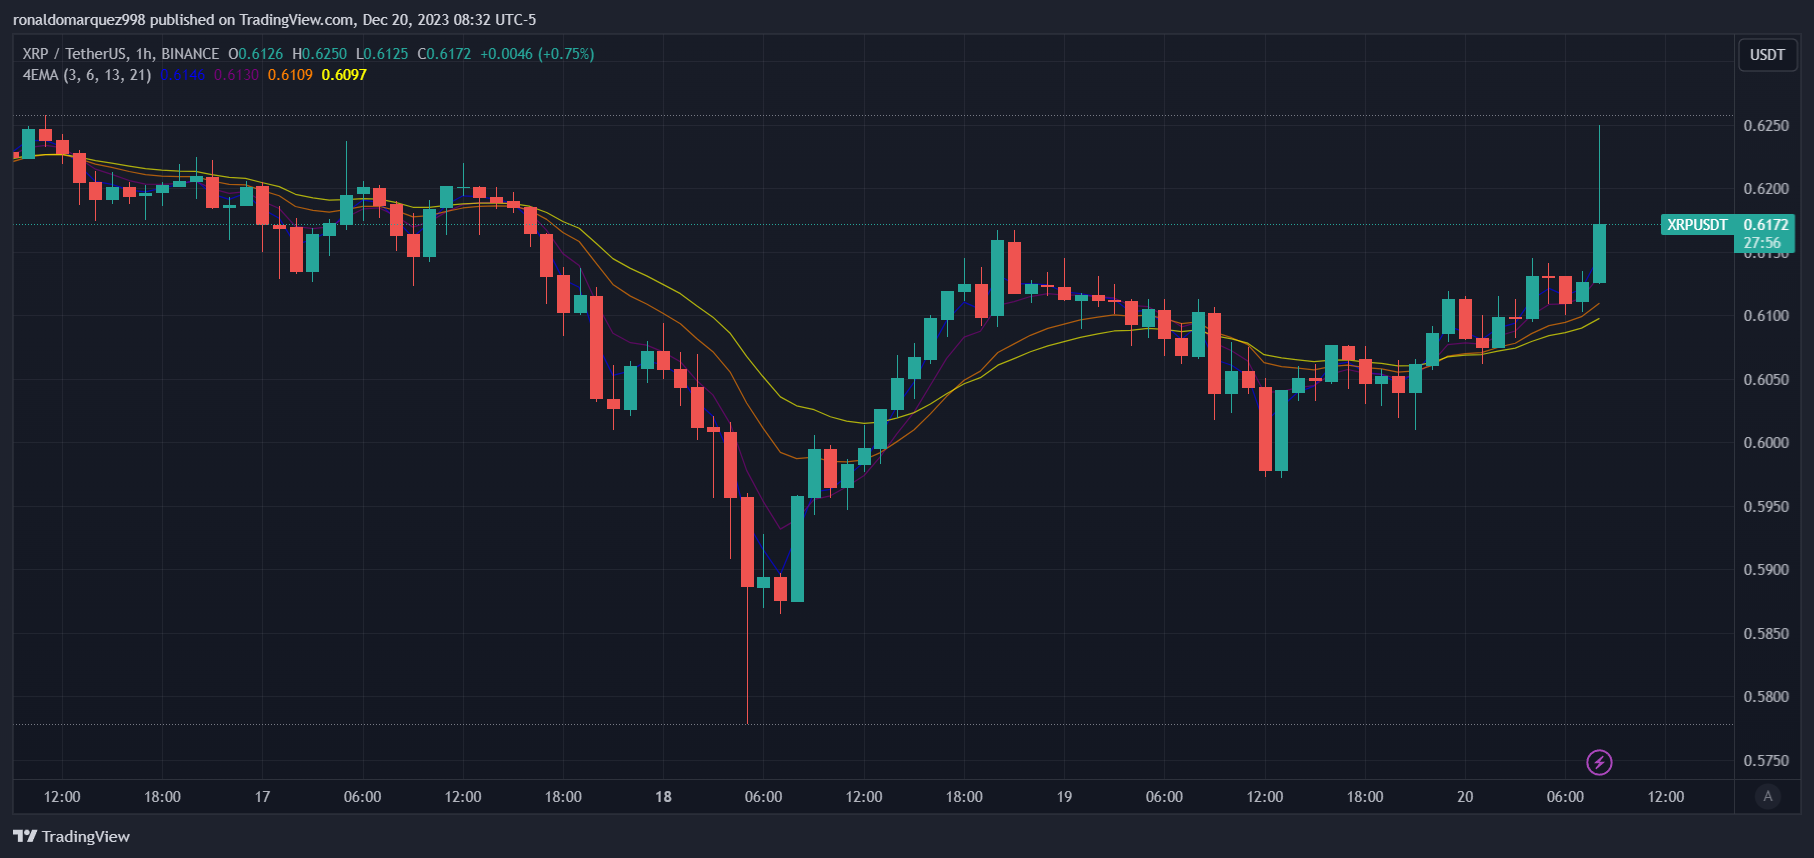Image resolution: width=1814 pixels, height=858 pixels.
Task: Click the orange EMA value 0.6109
Action: click(290, 75)
